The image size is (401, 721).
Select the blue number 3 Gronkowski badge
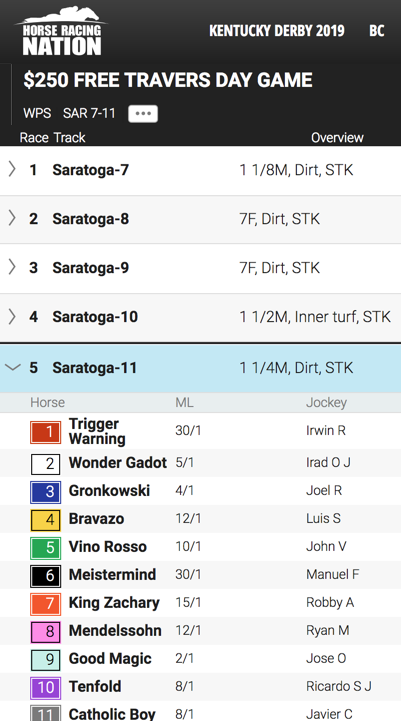coord(46,492)
